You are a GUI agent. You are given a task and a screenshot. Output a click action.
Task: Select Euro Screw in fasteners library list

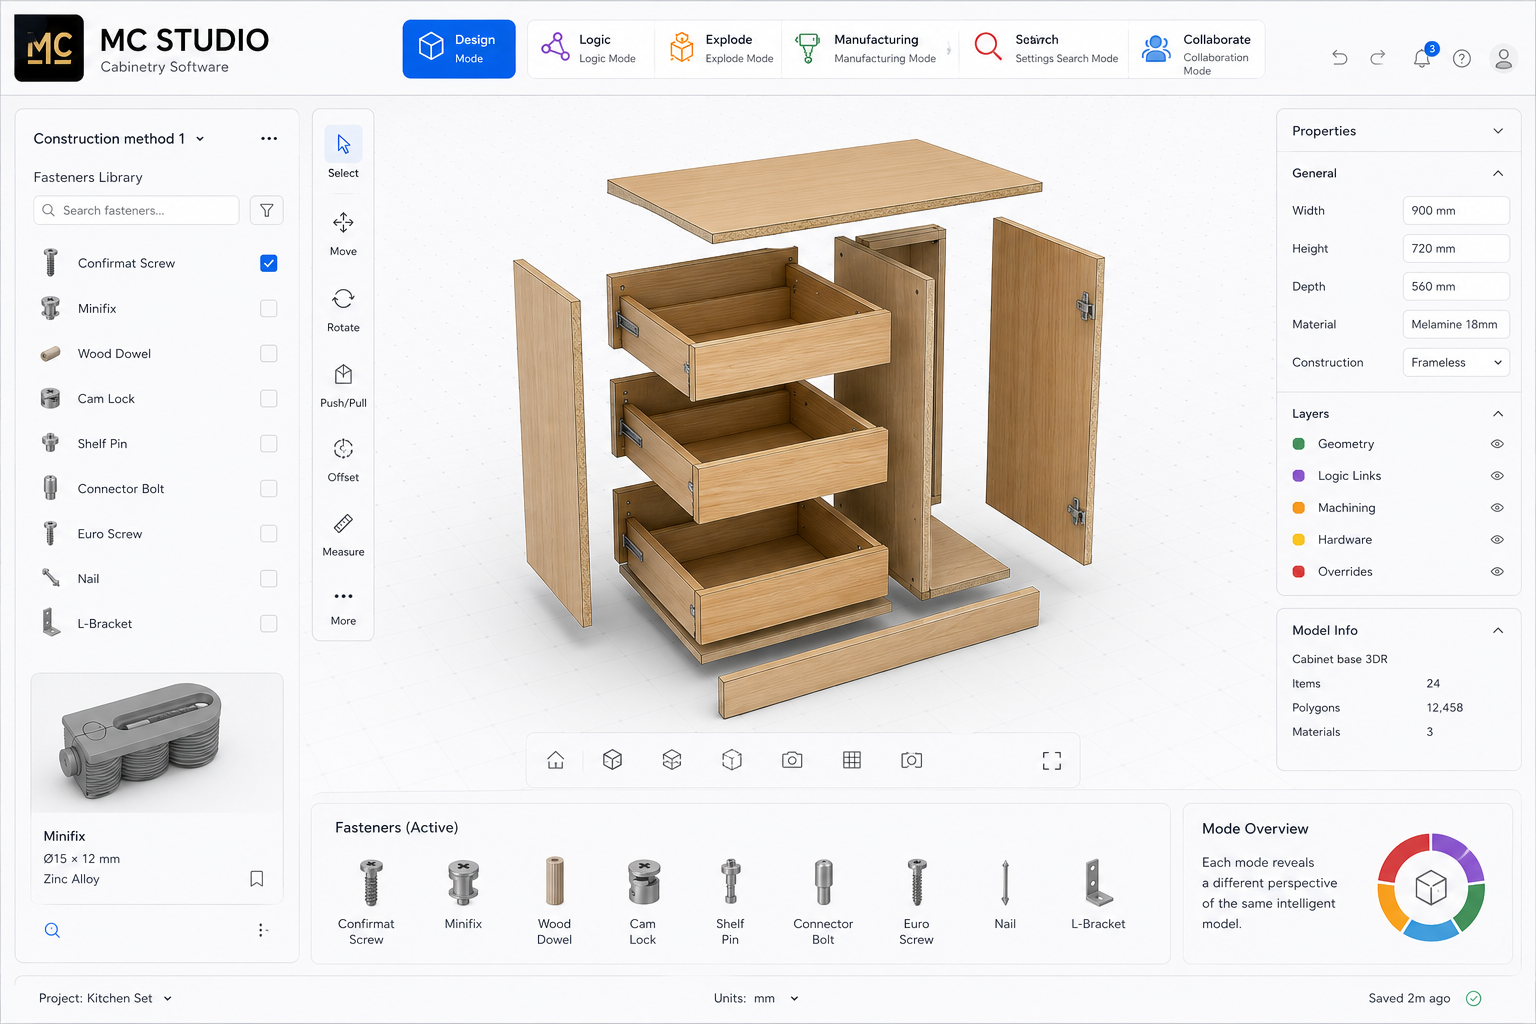click(158, 534)
